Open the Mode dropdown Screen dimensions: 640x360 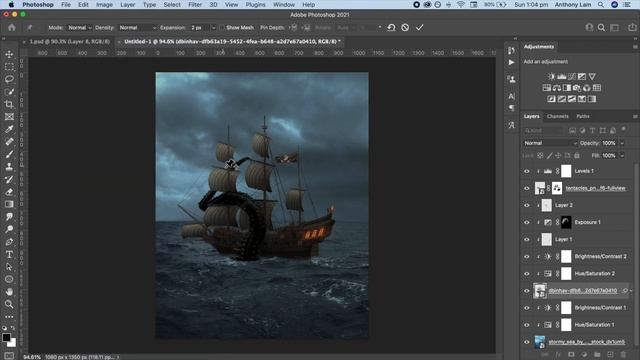(80, 28)
